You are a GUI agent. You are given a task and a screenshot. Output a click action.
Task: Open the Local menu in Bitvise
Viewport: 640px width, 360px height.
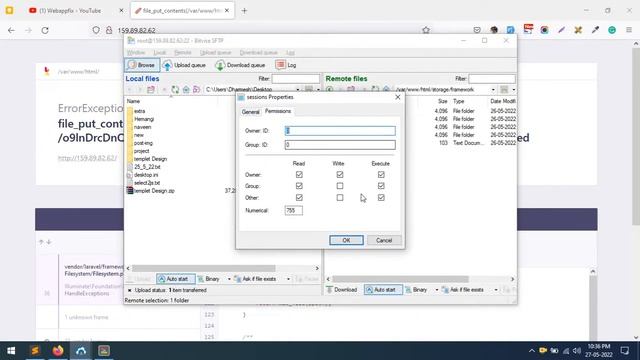point(160,53)
